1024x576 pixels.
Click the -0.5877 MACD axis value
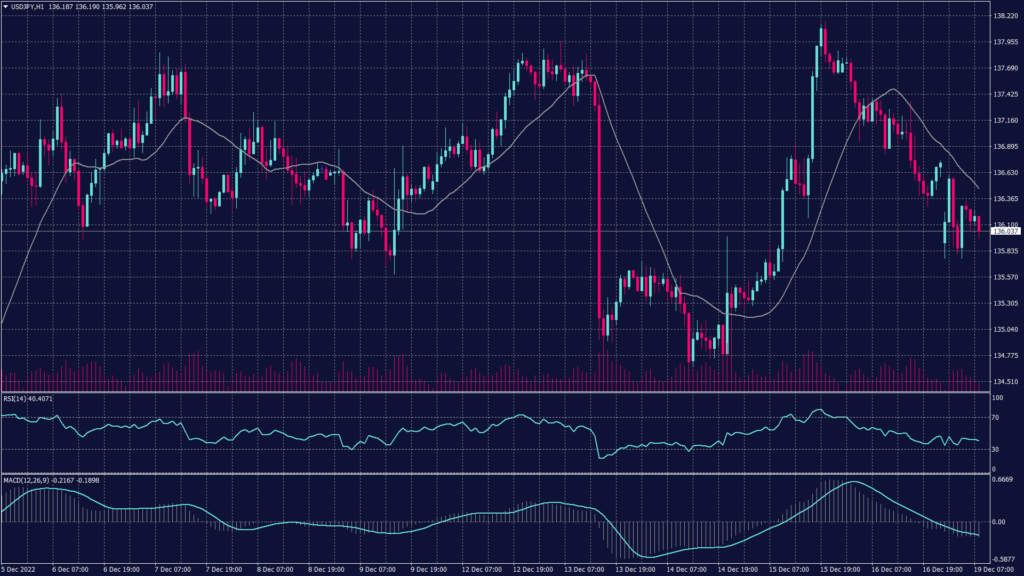1002,558
